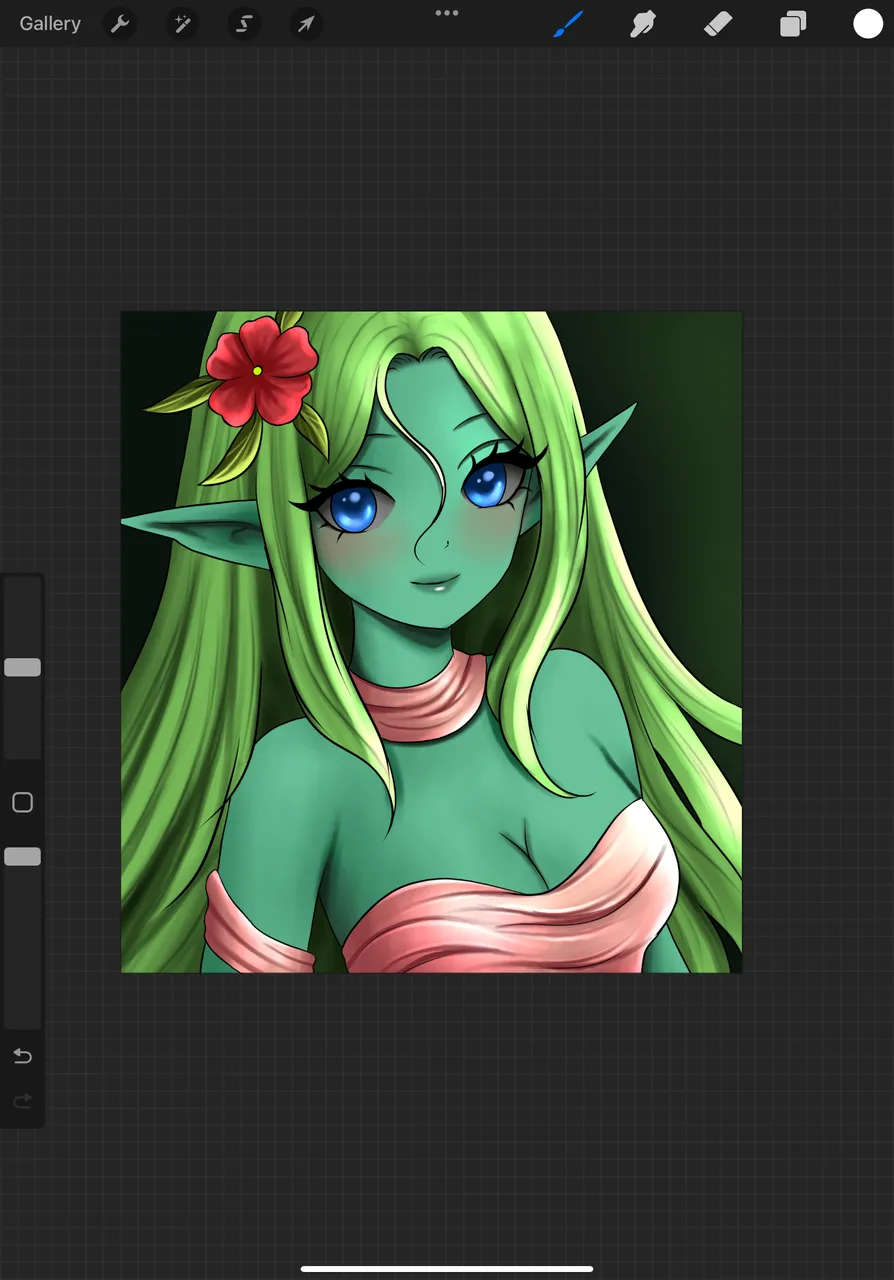Open the Actions wrench menu
This screenshot has width=894, height=1280.
point(120,24)
